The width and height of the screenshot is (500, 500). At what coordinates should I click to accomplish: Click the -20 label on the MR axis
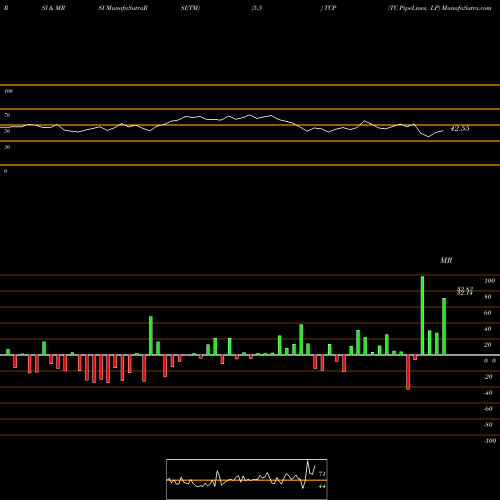488,377
